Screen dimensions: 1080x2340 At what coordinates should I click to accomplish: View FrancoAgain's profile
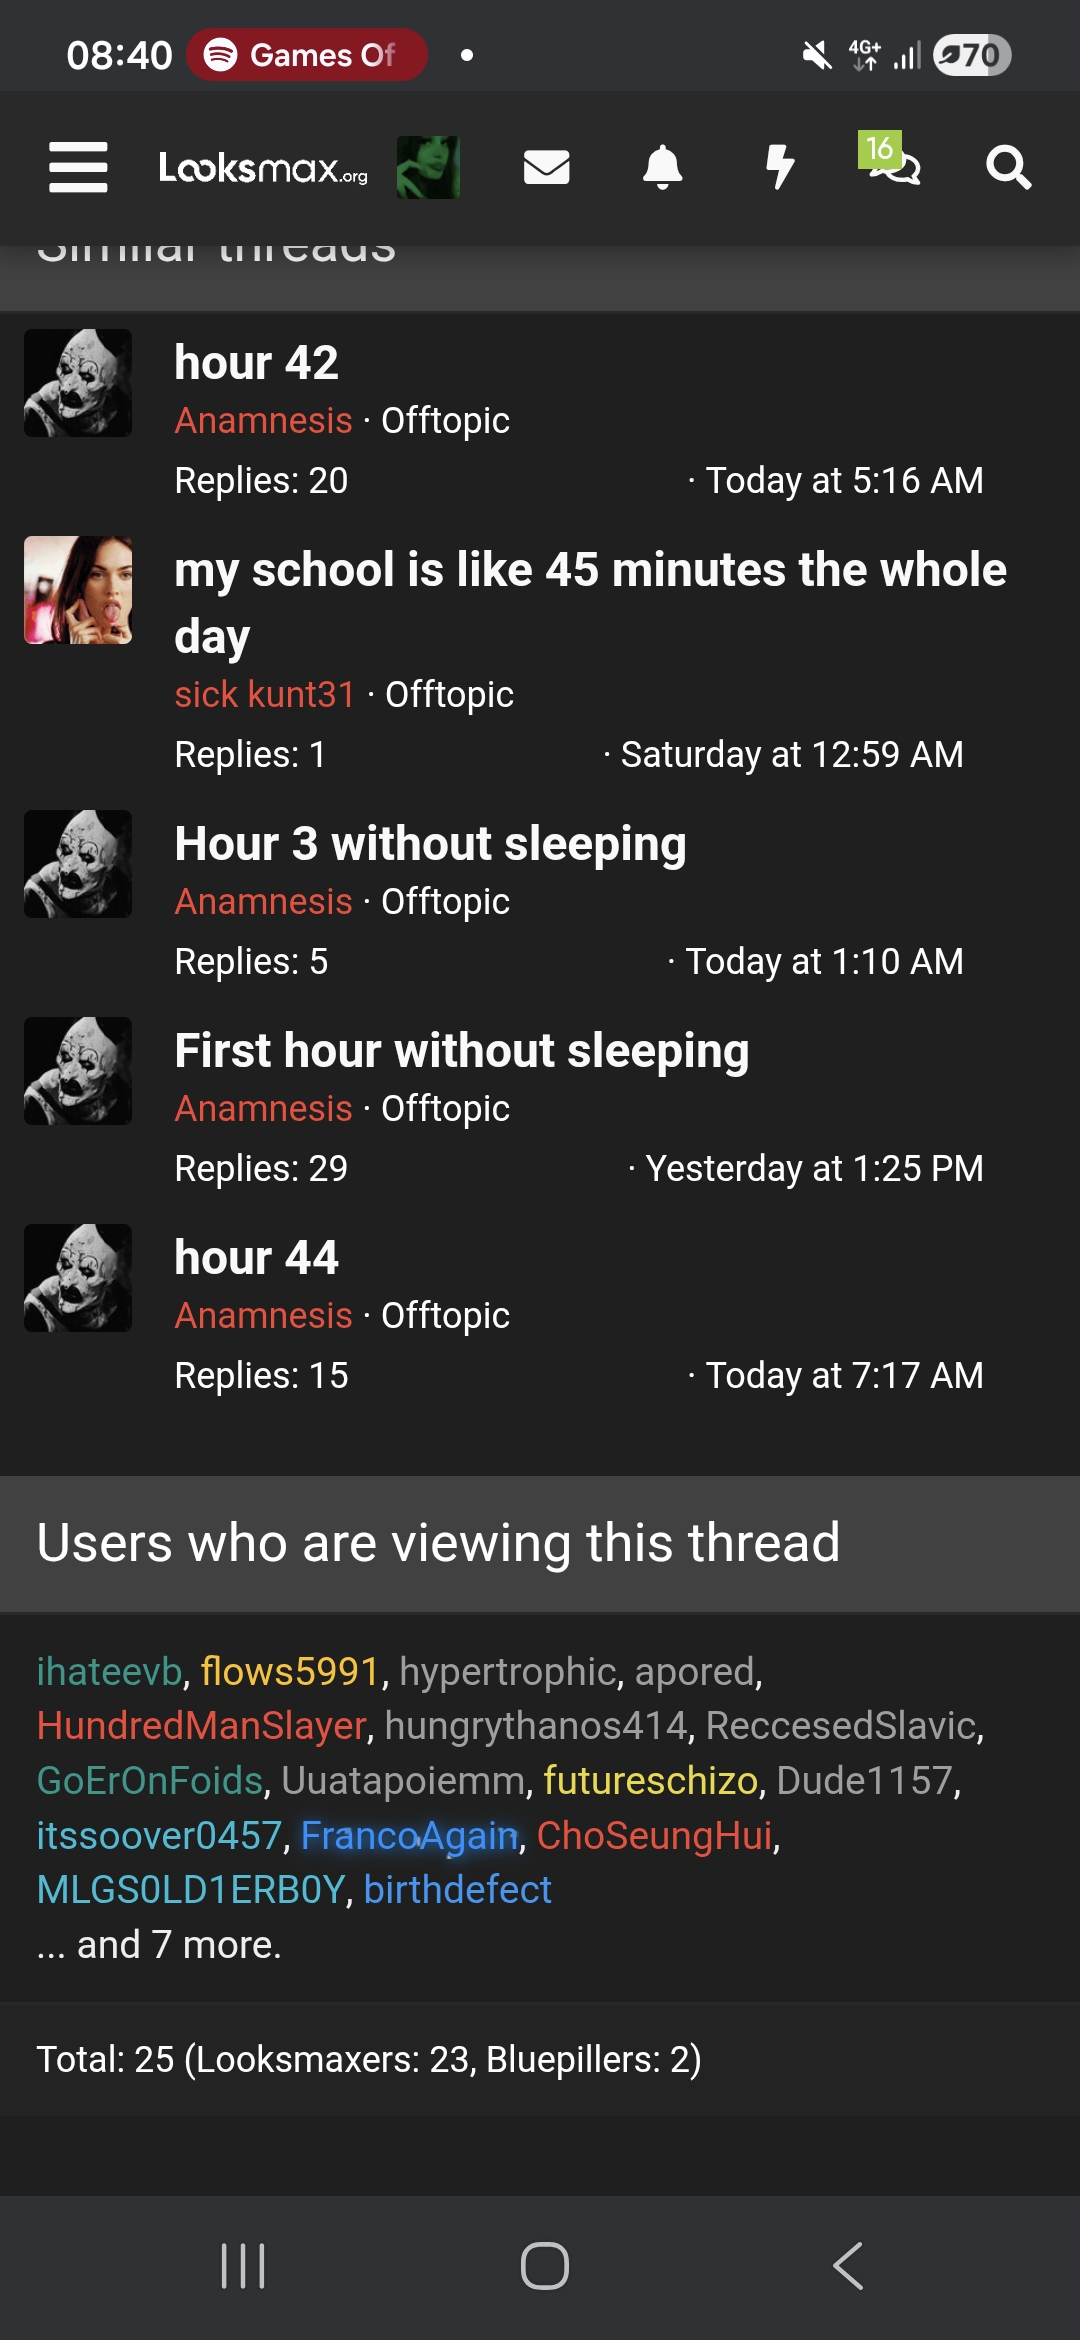click(x=410, y=1836)
